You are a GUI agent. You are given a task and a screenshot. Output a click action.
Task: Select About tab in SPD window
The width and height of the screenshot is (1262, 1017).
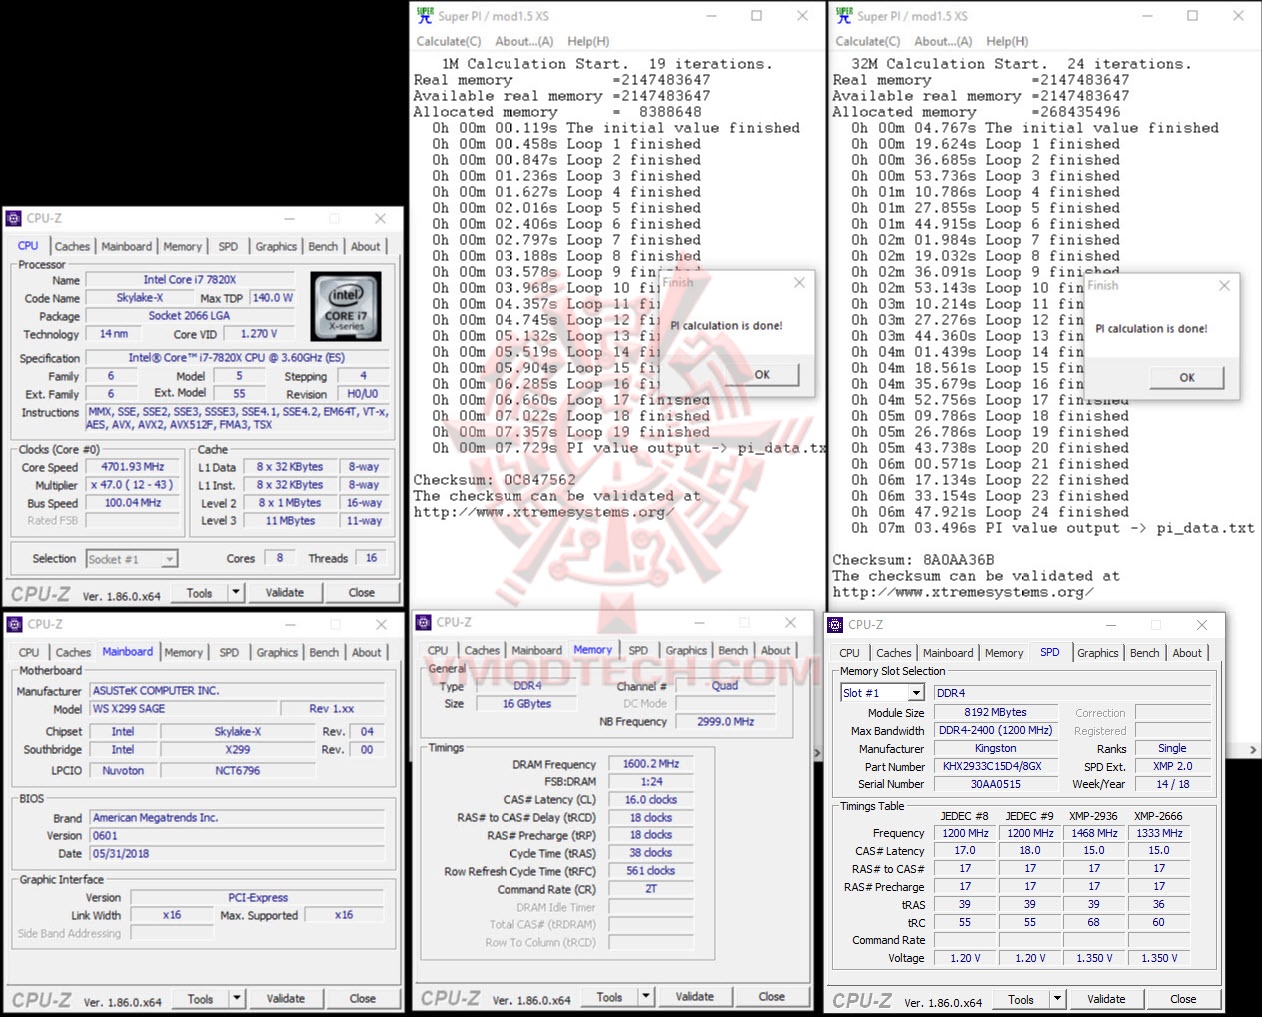1187,653
